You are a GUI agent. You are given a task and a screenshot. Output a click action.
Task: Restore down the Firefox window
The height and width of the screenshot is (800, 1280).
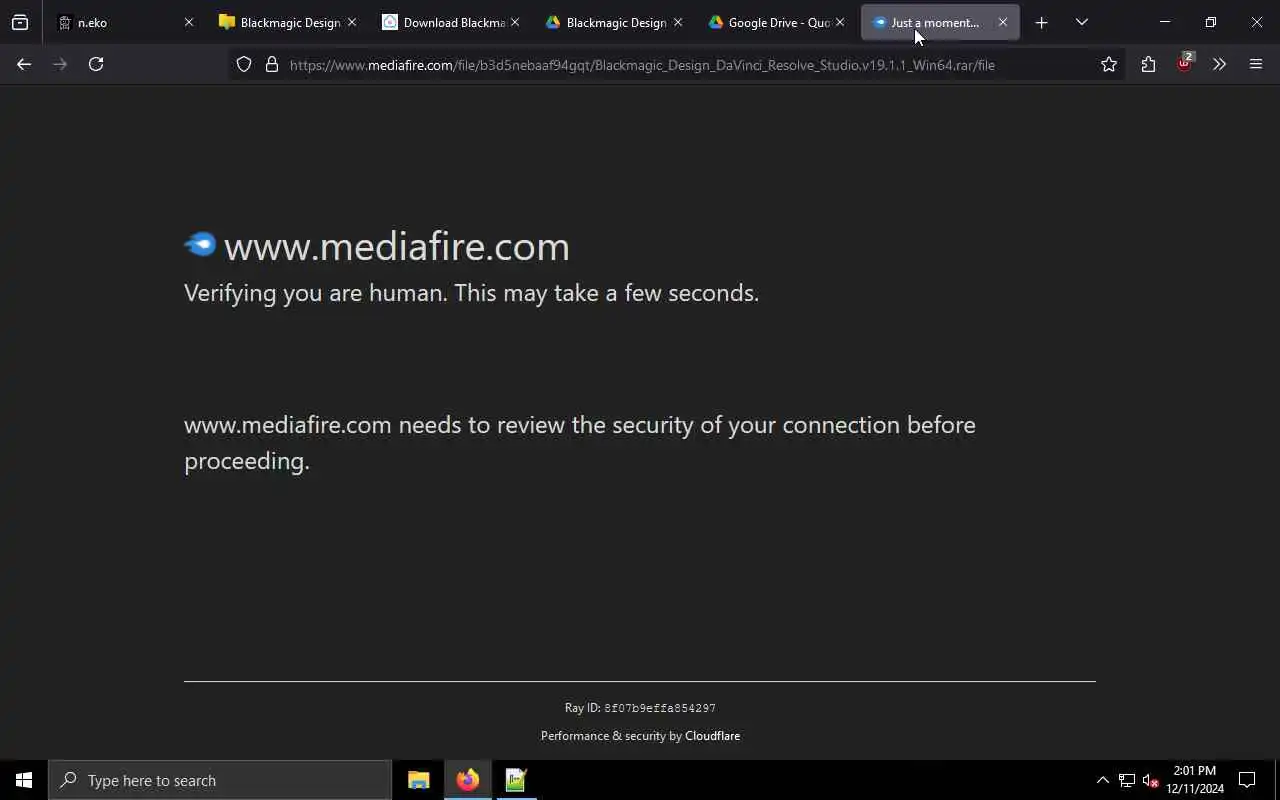(1211, 22)
